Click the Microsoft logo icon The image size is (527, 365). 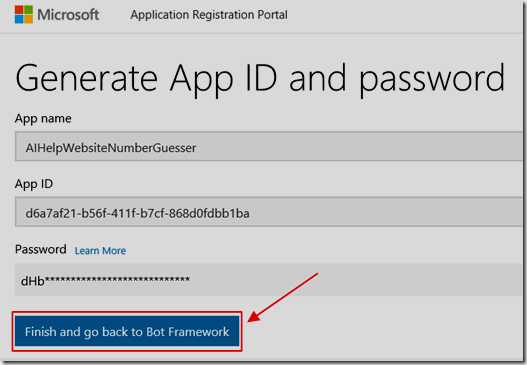tap(24, 14)
